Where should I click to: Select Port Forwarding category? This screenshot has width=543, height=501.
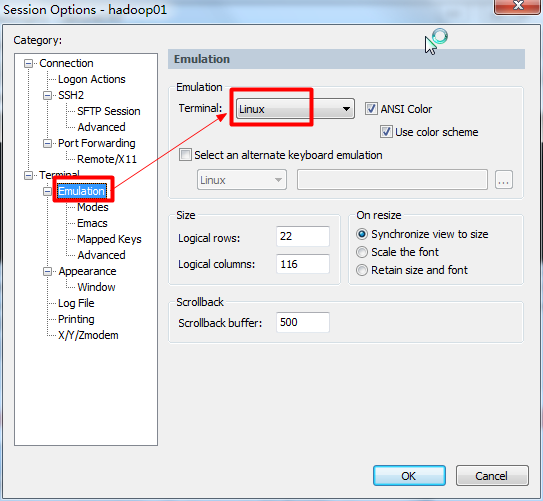coord(97,143)
